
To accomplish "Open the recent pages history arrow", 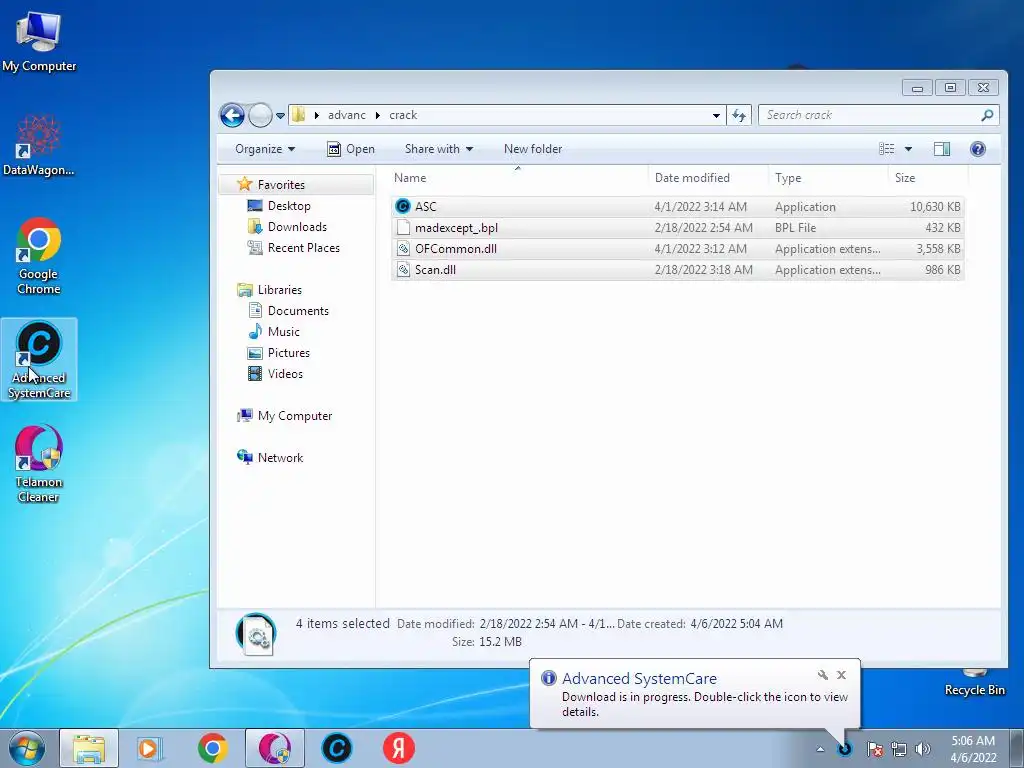I will pyautogui.click(x=280, y=116).
